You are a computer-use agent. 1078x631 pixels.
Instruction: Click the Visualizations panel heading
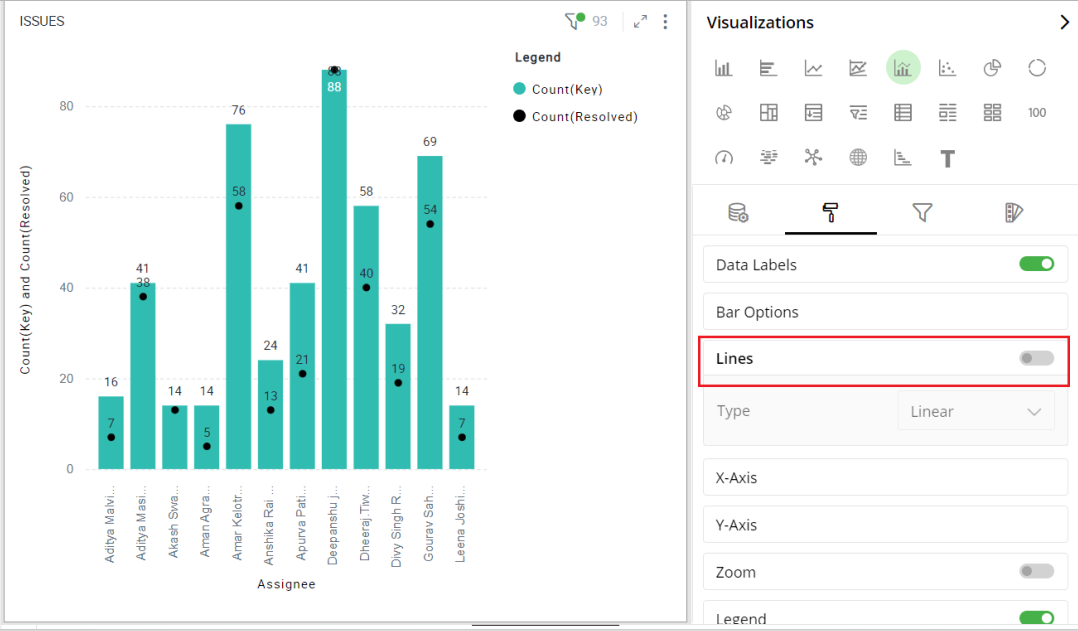[x=760, y=23]
